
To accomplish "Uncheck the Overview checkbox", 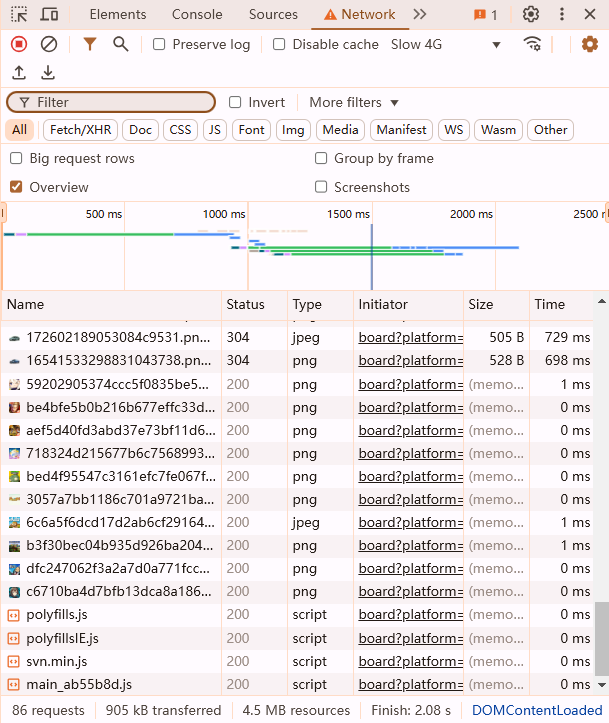I will (x=16, y=187).
